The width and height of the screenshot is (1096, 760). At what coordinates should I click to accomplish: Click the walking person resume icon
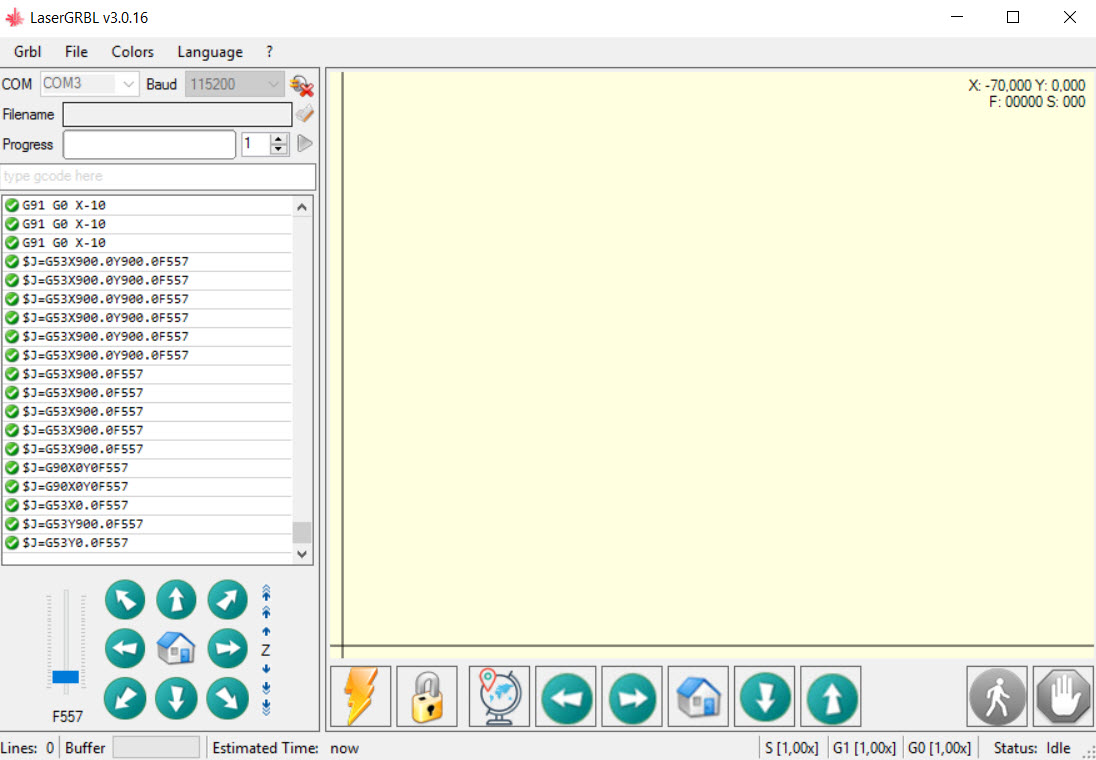pos(997,696)
